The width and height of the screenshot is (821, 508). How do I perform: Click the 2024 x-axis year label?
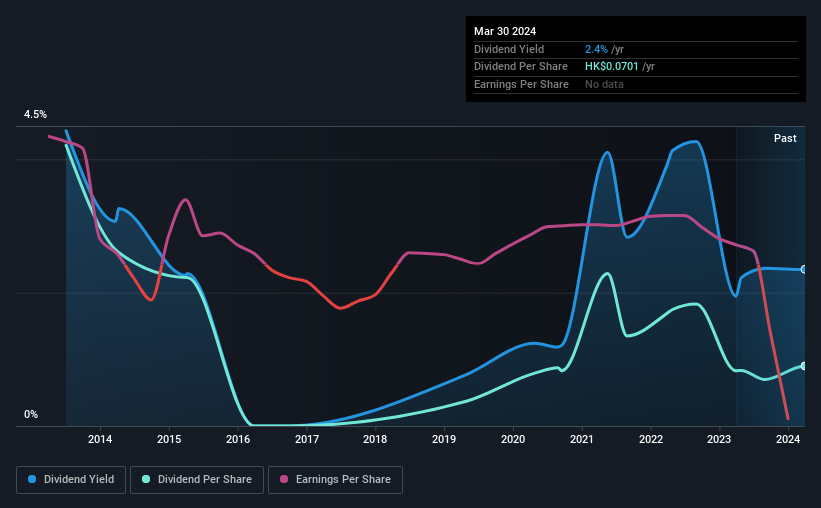click(x=788, y=439)
